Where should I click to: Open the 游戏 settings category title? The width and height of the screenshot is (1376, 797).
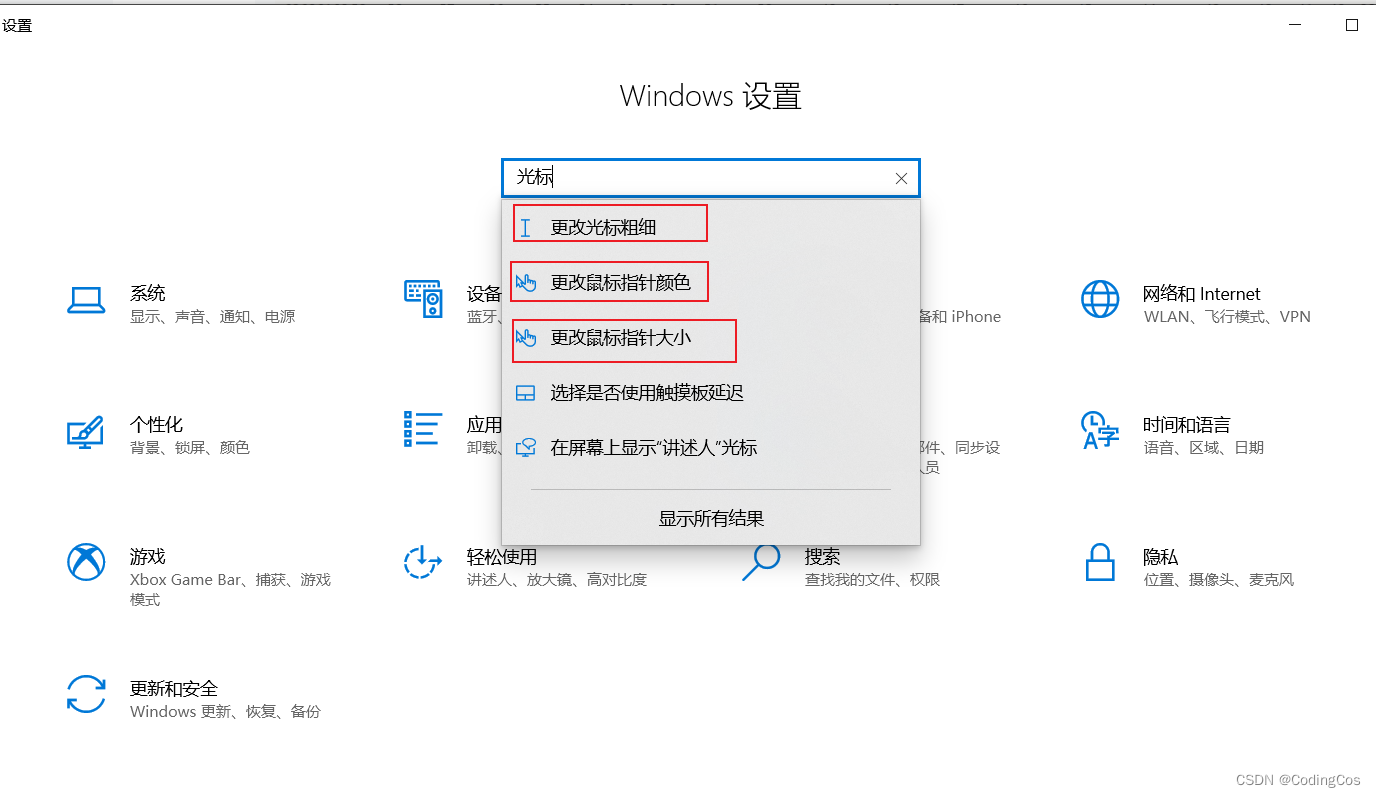tap(147, 556)
